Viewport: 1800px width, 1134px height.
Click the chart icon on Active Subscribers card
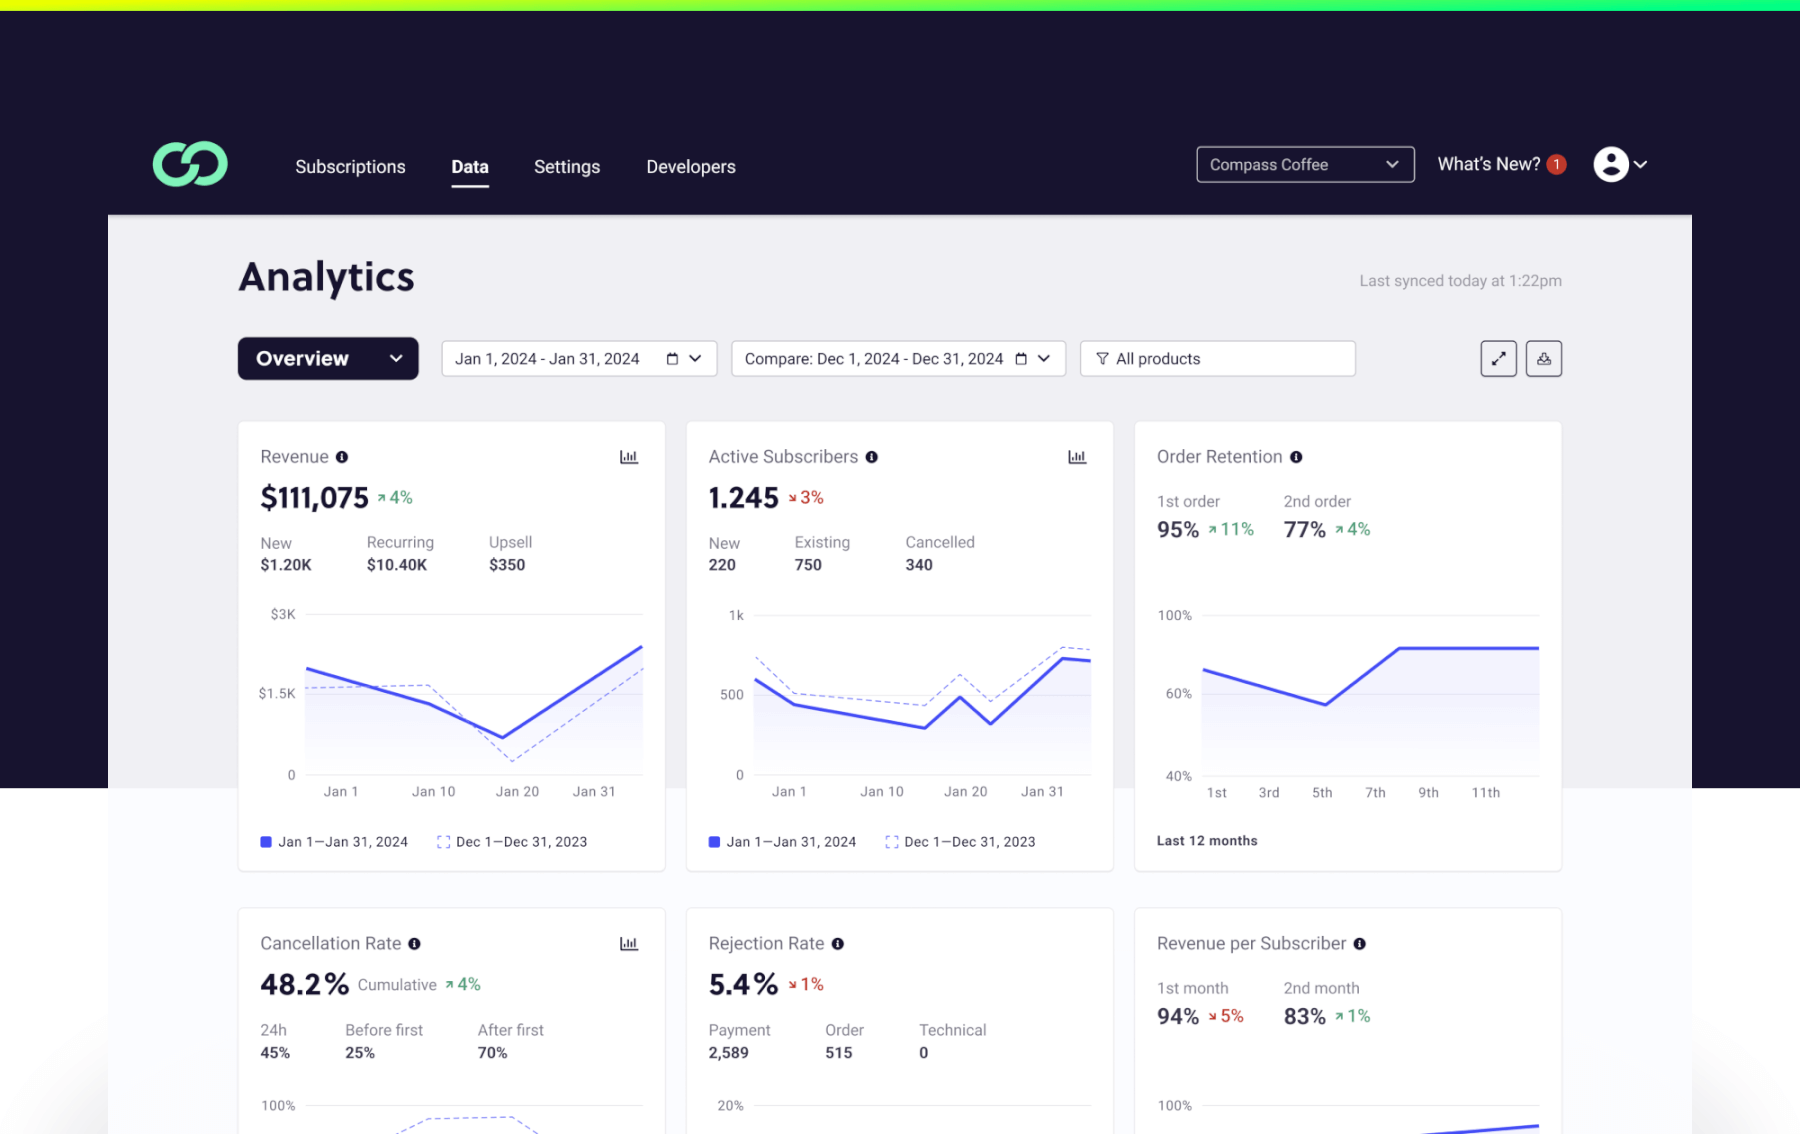(1077, 456)
